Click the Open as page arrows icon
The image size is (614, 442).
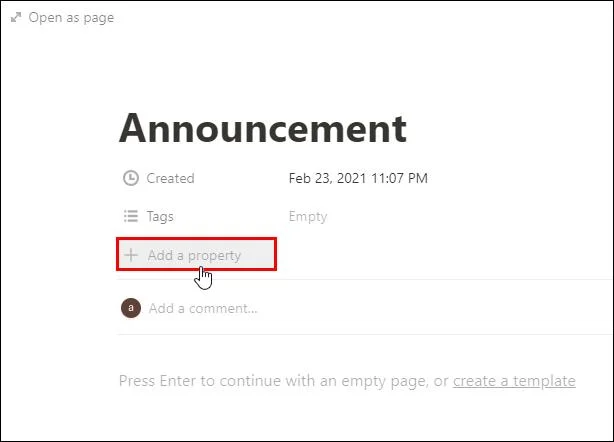coord(15,18)
